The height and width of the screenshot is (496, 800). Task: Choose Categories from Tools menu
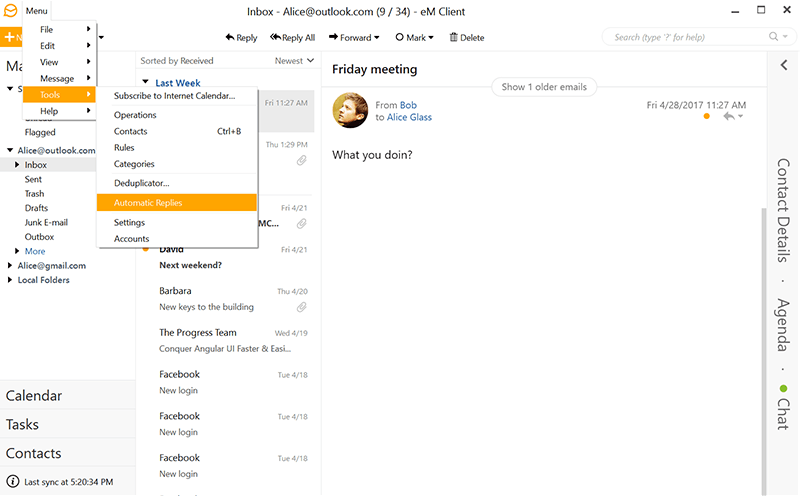coord(177,164)
